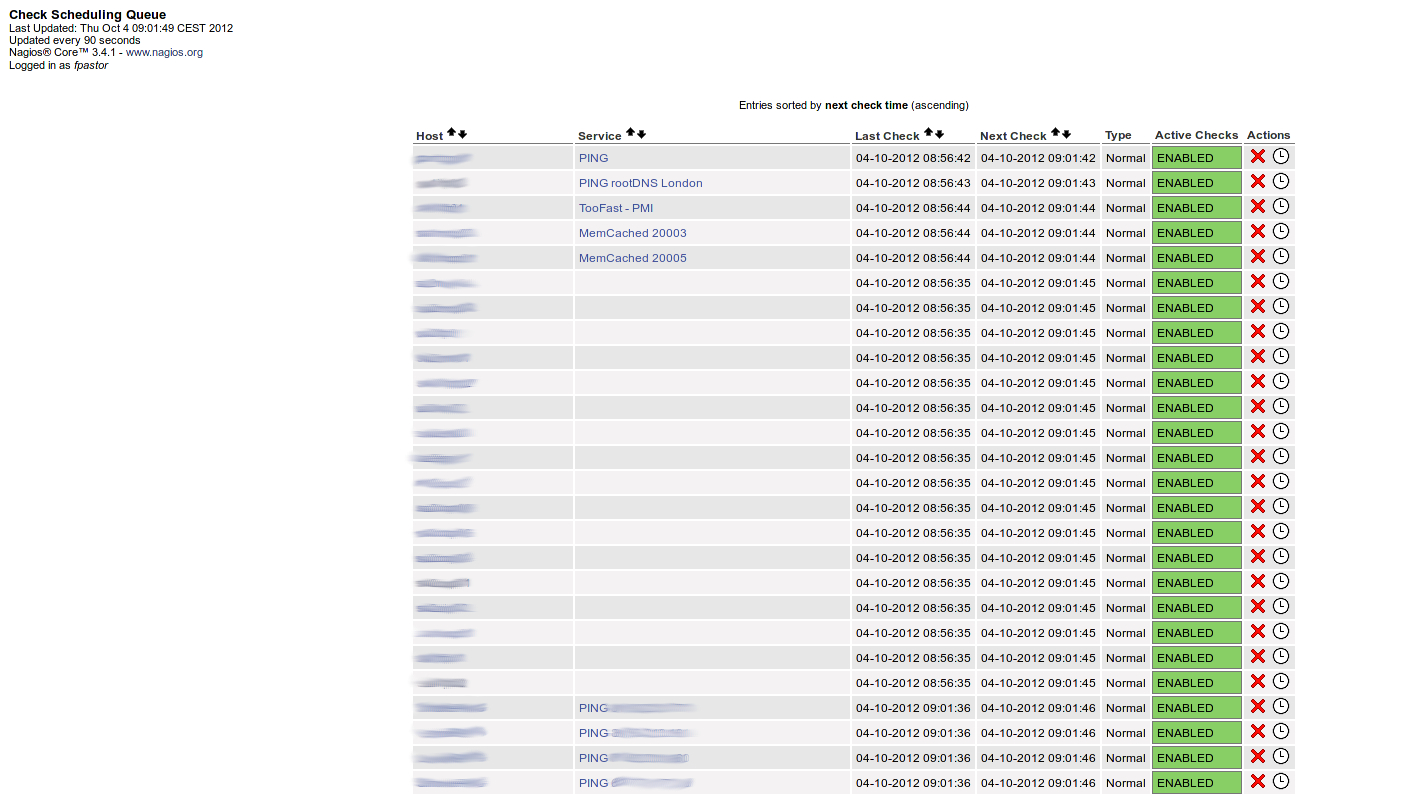Open MemCached 20003 service details
Screen dimensions: 1425x794
pyautogui.click(x=632, y=233)
